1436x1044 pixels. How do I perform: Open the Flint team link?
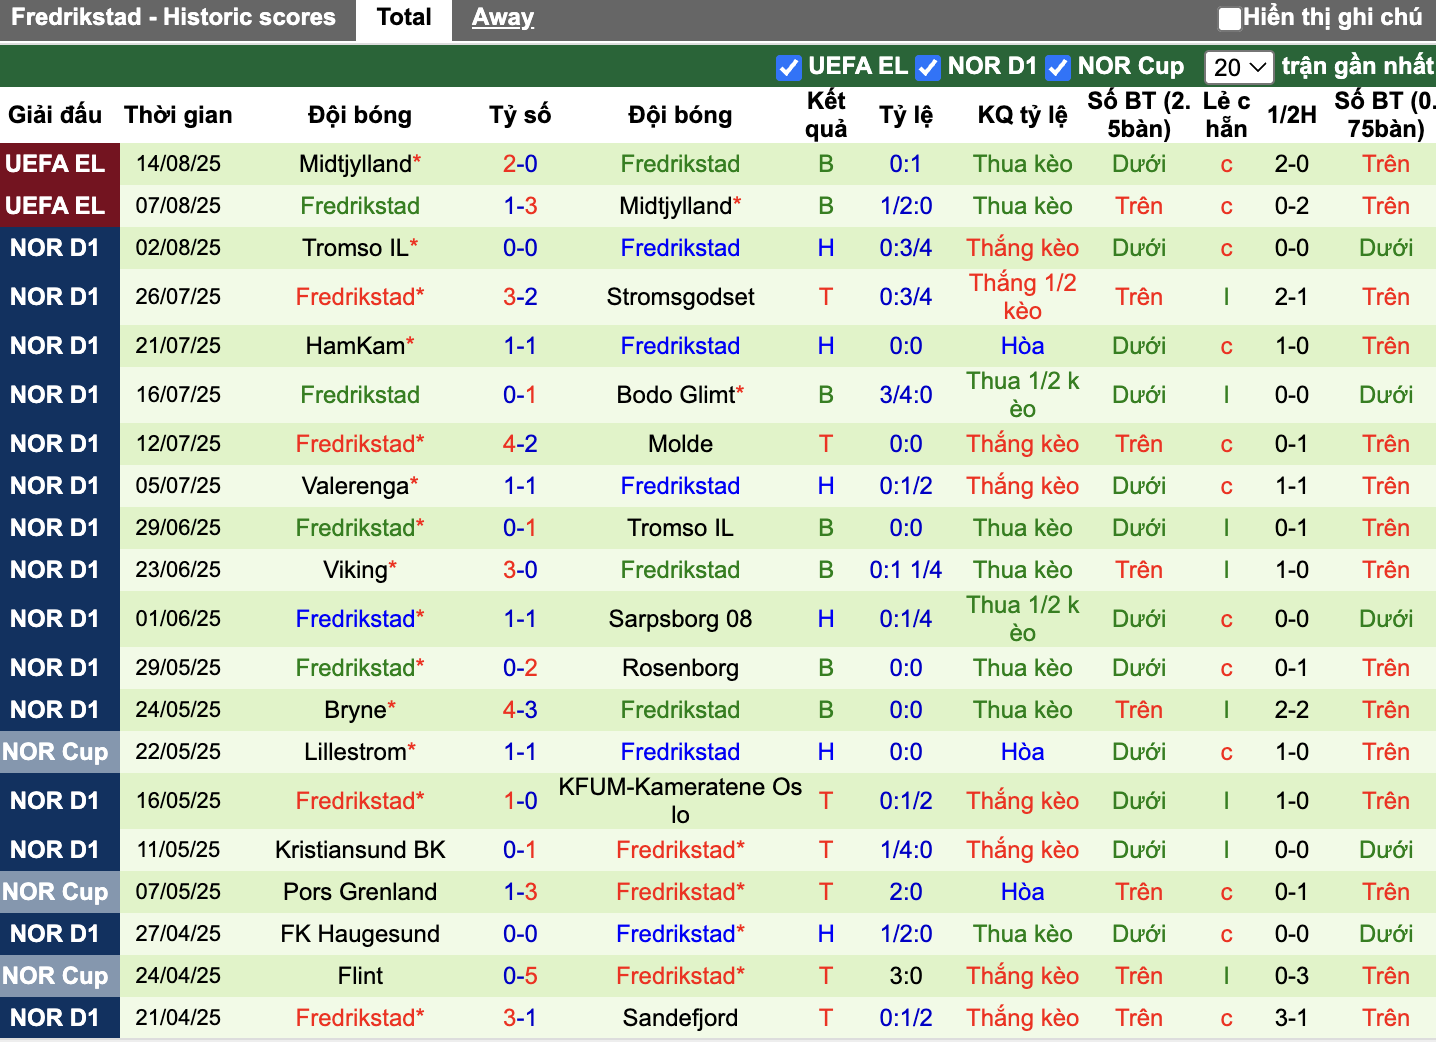click(360, 976)
